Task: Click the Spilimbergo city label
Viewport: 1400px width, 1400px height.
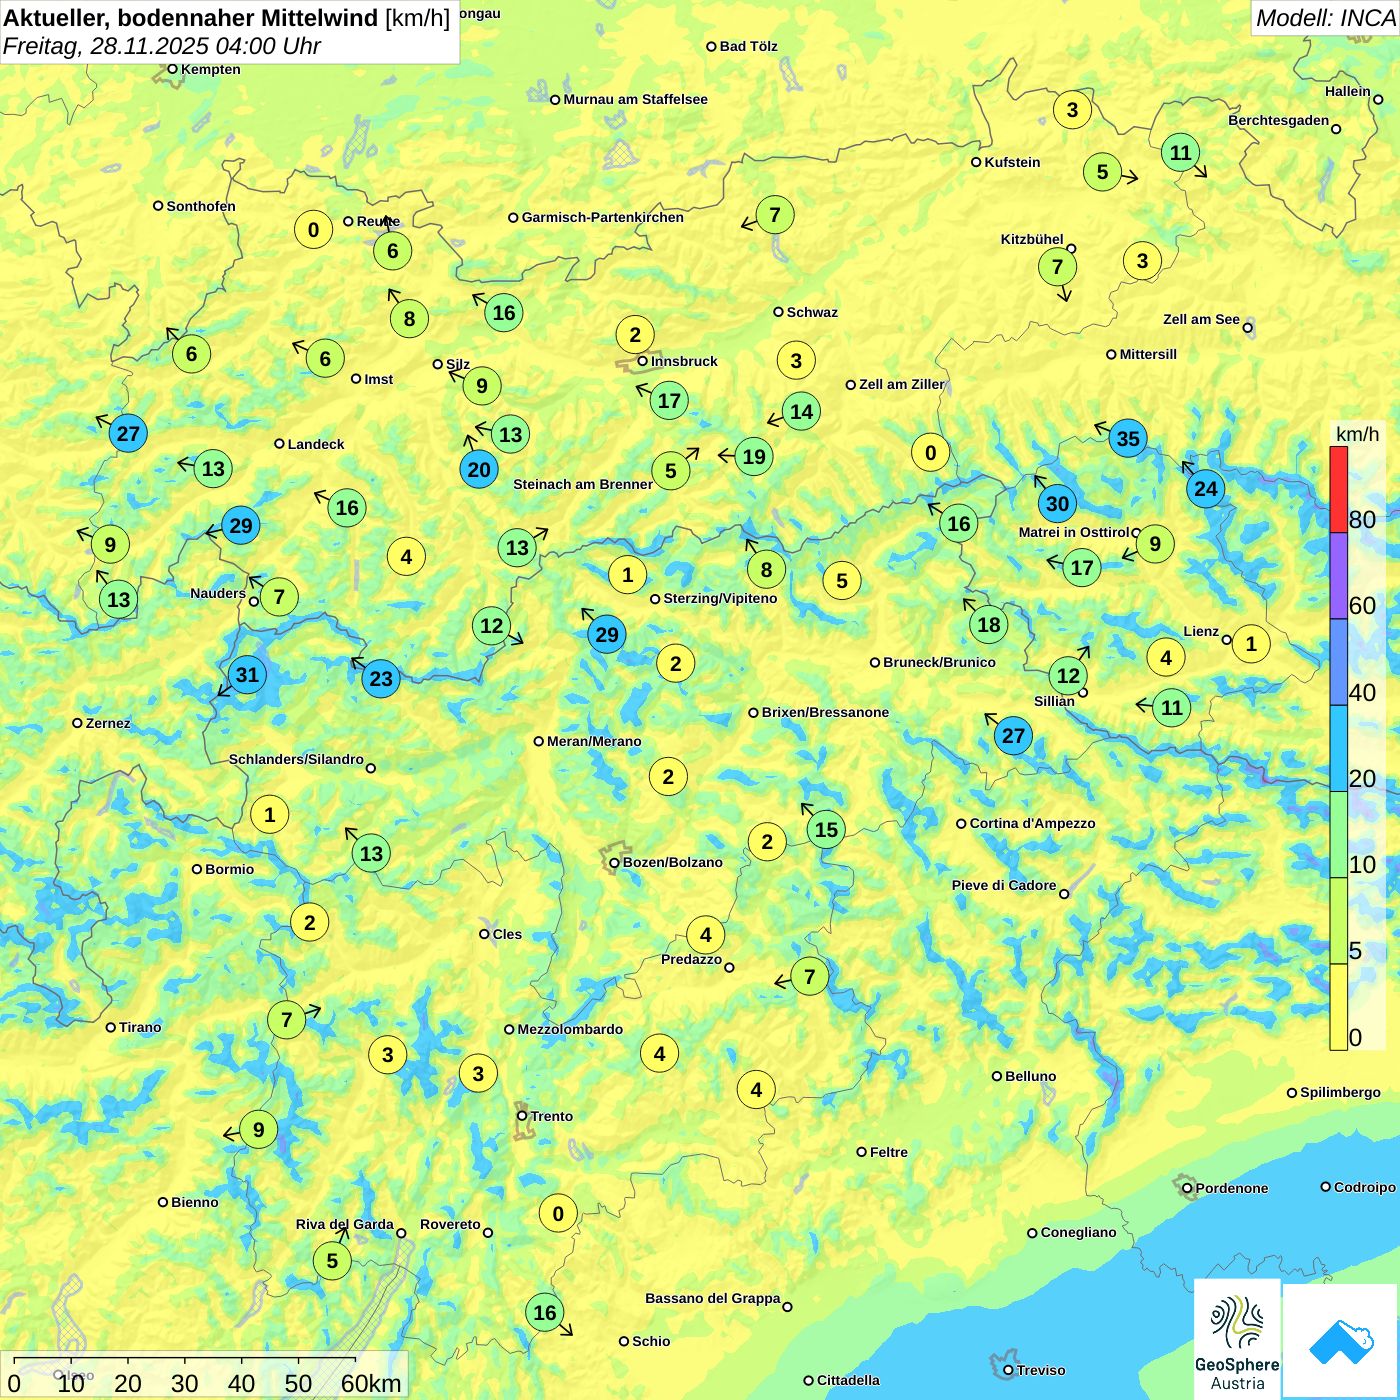Action: pyautogui.click(x=1340, y=1092)
